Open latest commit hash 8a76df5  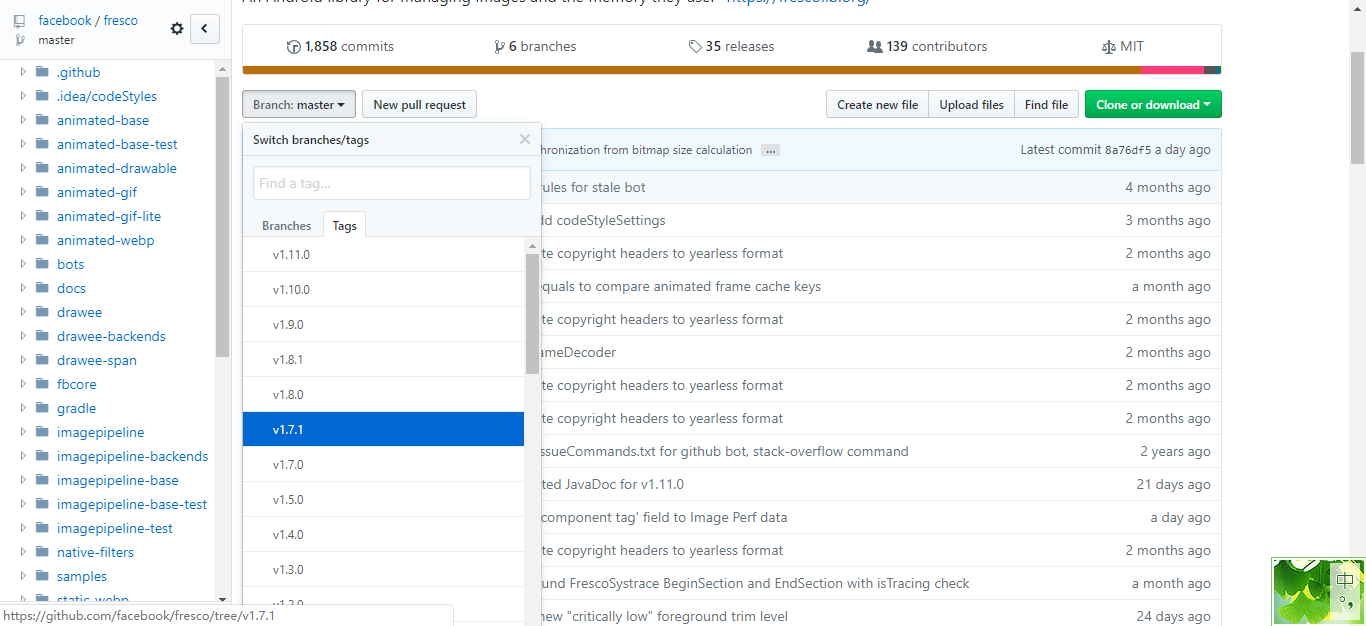(x=1128, y=150)
